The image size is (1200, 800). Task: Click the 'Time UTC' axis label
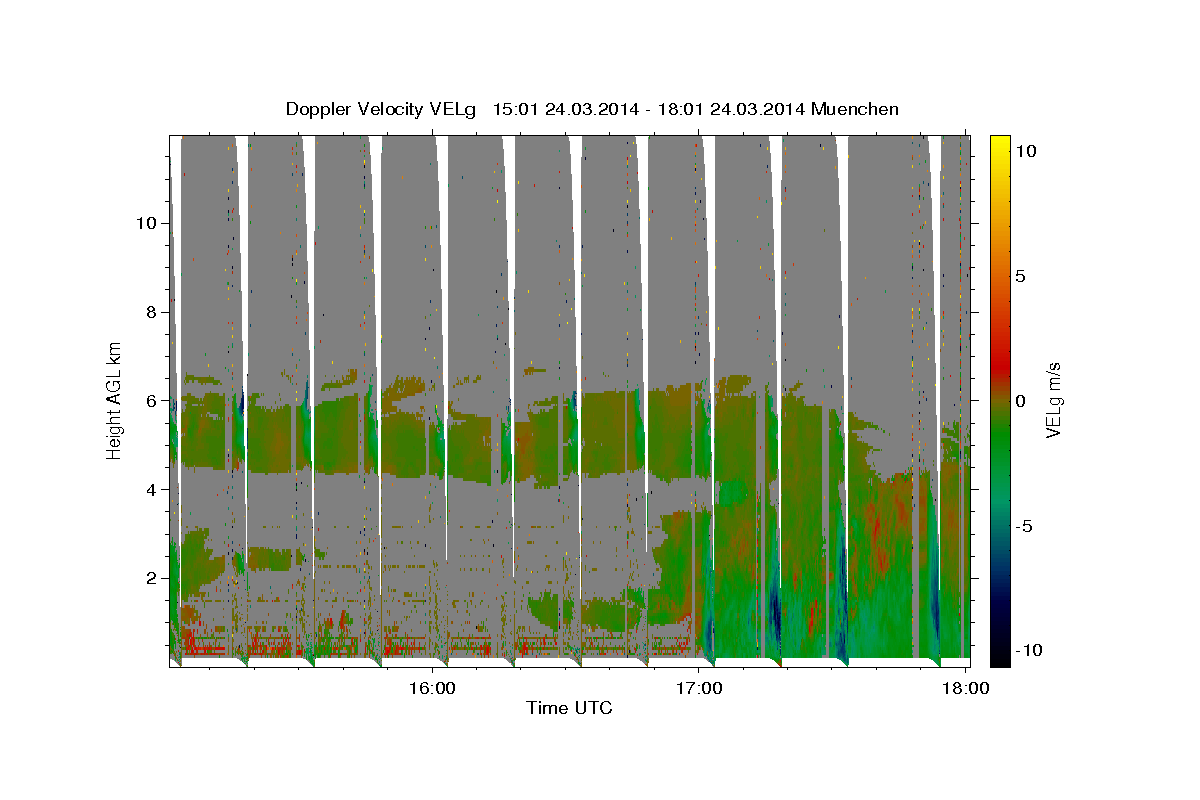tap(569, 708)
